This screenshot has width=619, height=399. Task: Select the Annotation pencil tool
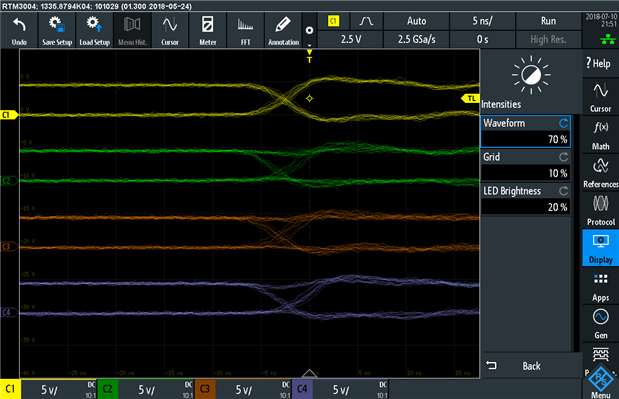pos(283,30)
